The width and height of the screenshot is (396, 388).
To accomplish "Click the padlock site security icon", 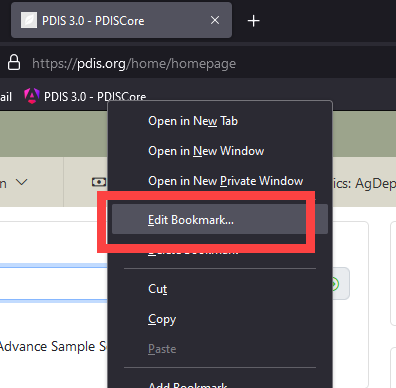I will tap(14, 63).
